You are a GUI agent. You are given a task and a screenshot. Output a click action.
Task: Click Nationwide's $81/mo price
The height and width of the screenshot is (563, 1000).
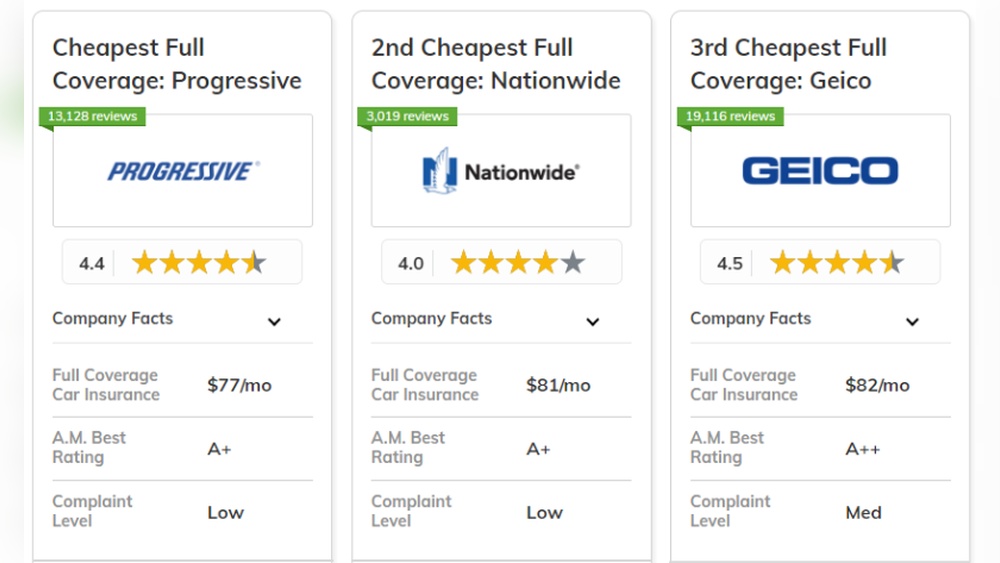(x=558, y=385)
